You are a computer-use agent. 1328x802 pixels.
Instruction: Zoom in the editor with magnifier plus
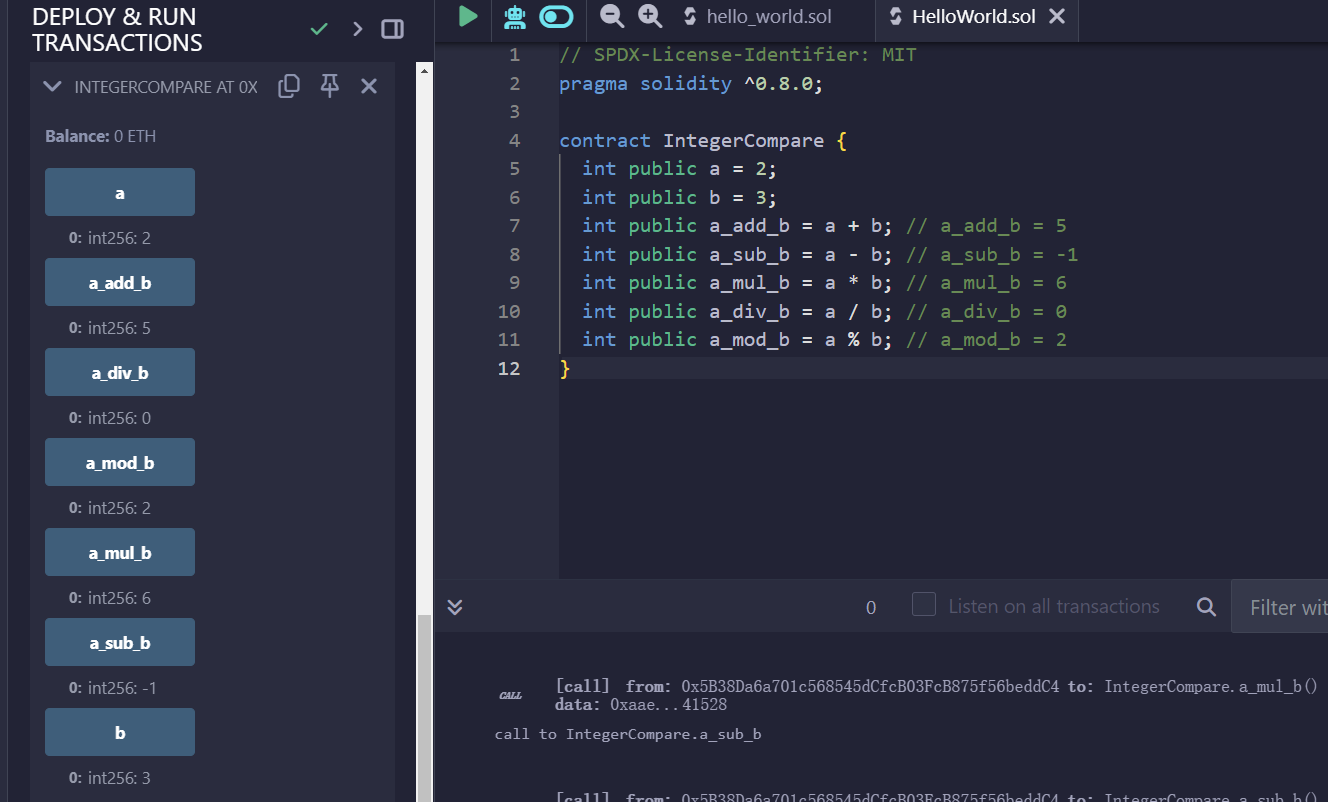tap(650, 16)
